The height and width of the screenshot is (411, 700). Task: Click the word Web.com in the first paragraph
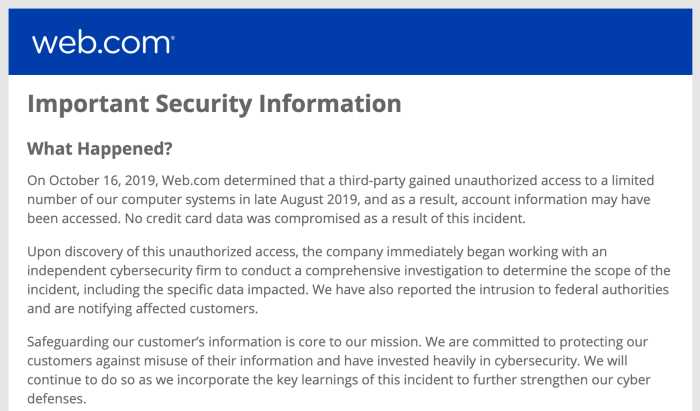[191, 181]
